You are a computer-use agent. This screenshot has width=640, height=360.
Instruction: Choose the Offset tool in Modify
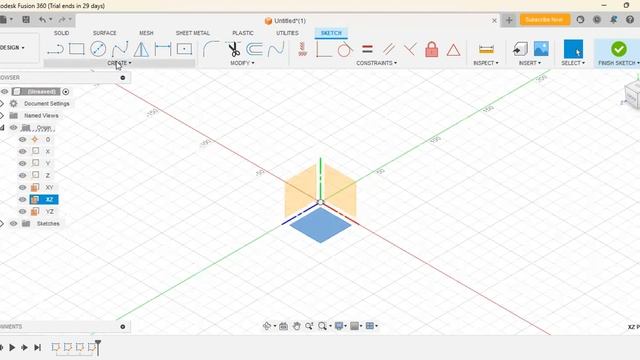[254, 49]
